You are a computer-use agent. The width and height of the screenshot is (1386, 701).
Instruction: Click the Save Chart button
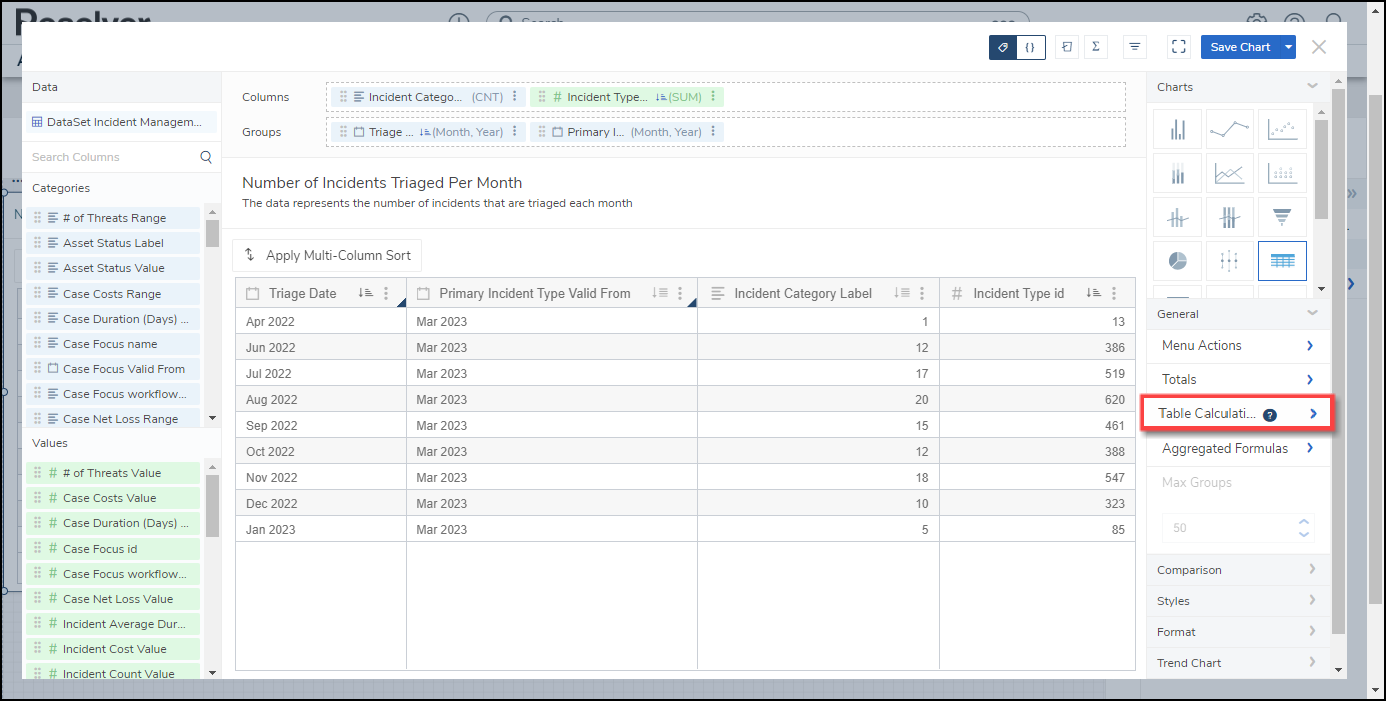pyautogui.click(x=1240, y=47)
